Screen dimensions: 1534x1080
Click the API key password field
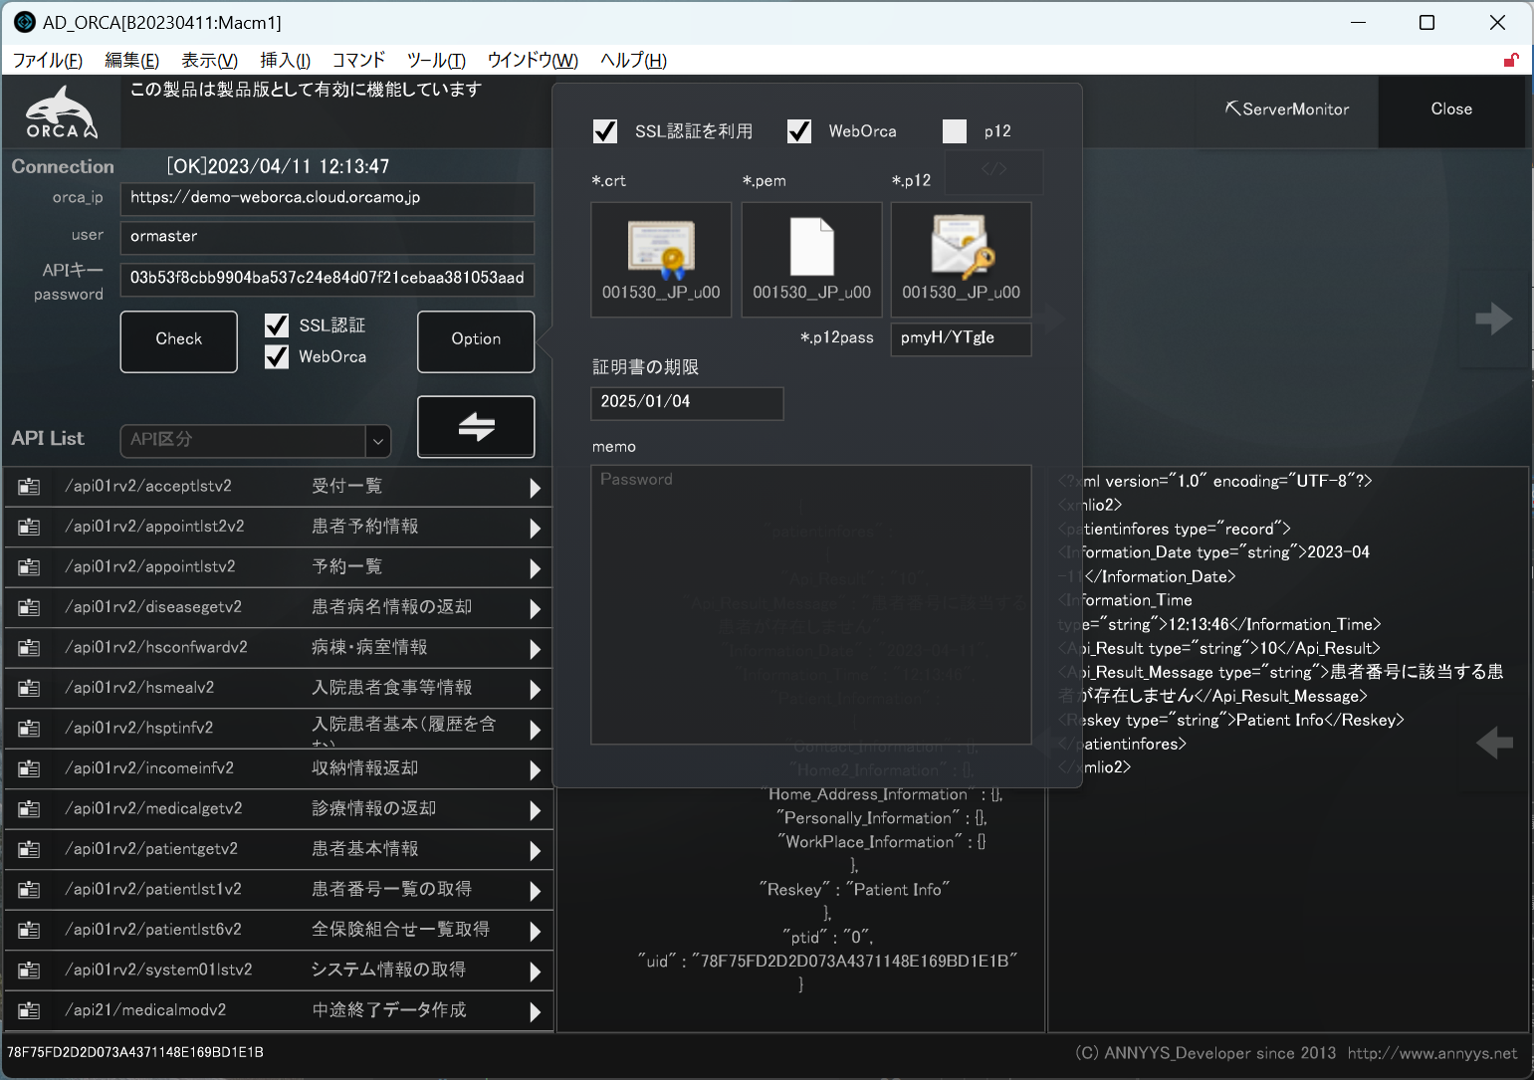pyautogui.click(x=327, y=279)
